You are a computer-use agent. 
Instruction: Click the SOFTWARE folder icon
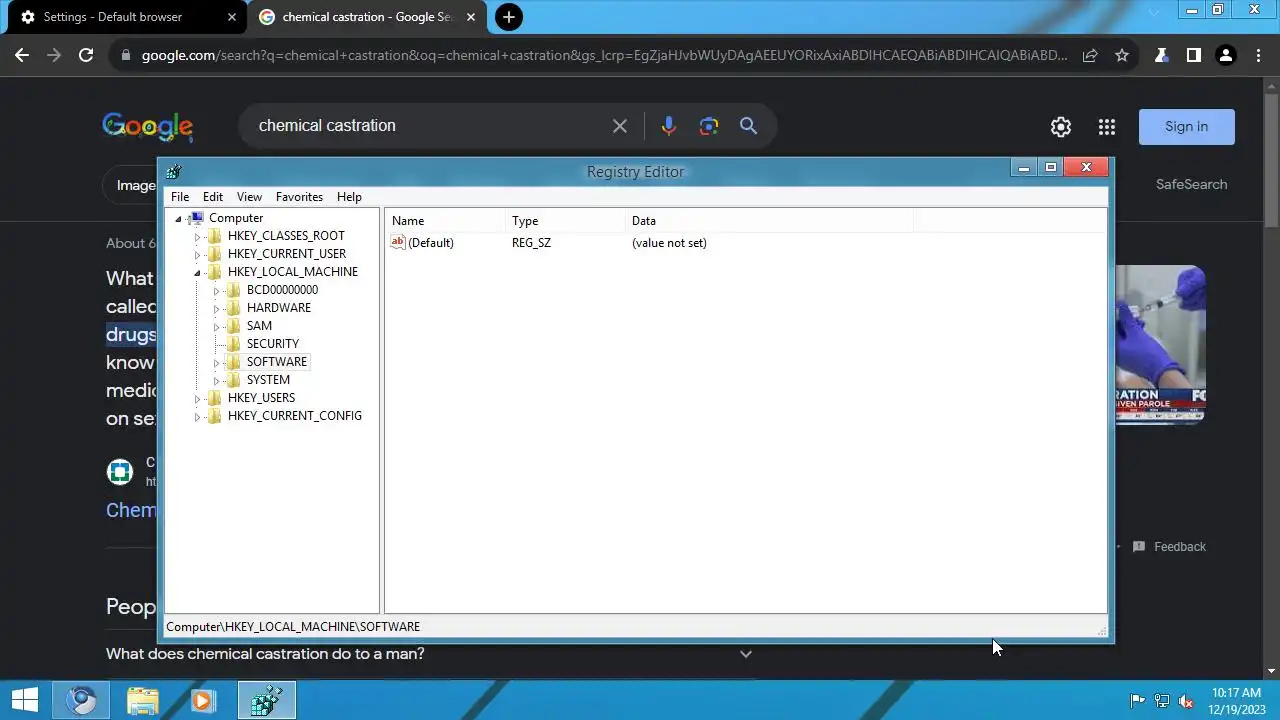[233, 362]
